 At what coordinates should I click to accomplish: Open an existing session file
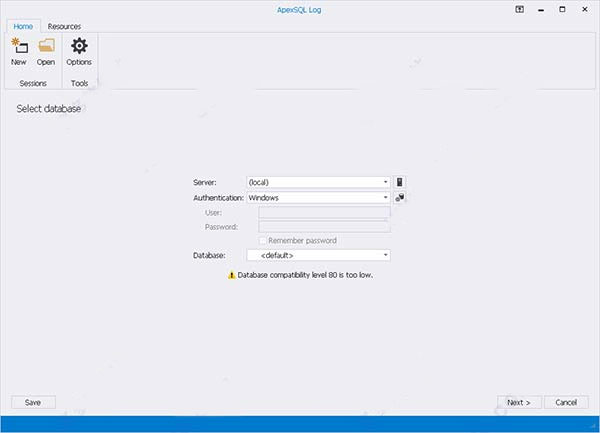46,52
